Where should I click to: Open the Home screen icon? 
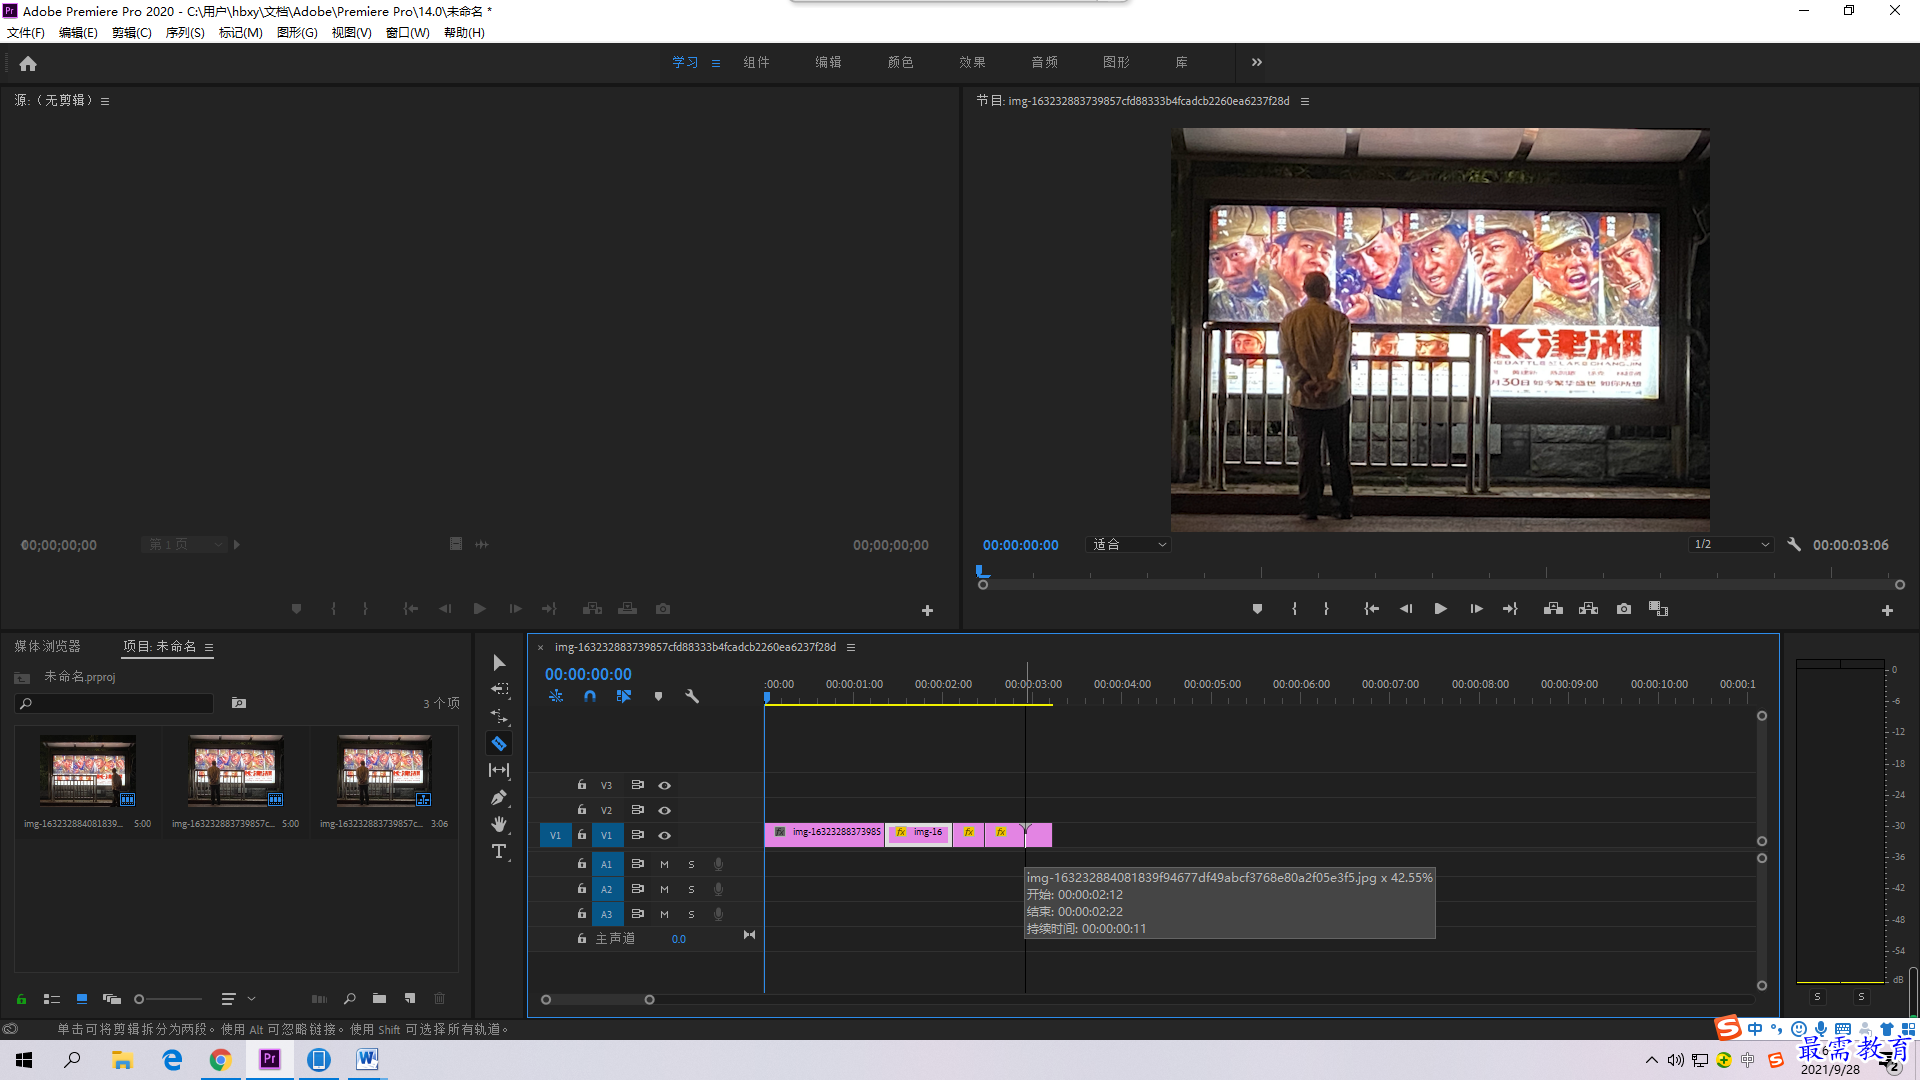click(28, 63)
